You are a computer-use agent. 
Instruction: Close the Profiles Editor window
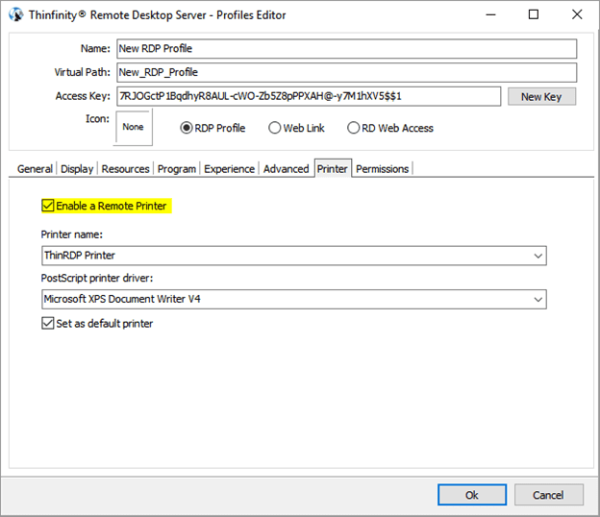577,15
